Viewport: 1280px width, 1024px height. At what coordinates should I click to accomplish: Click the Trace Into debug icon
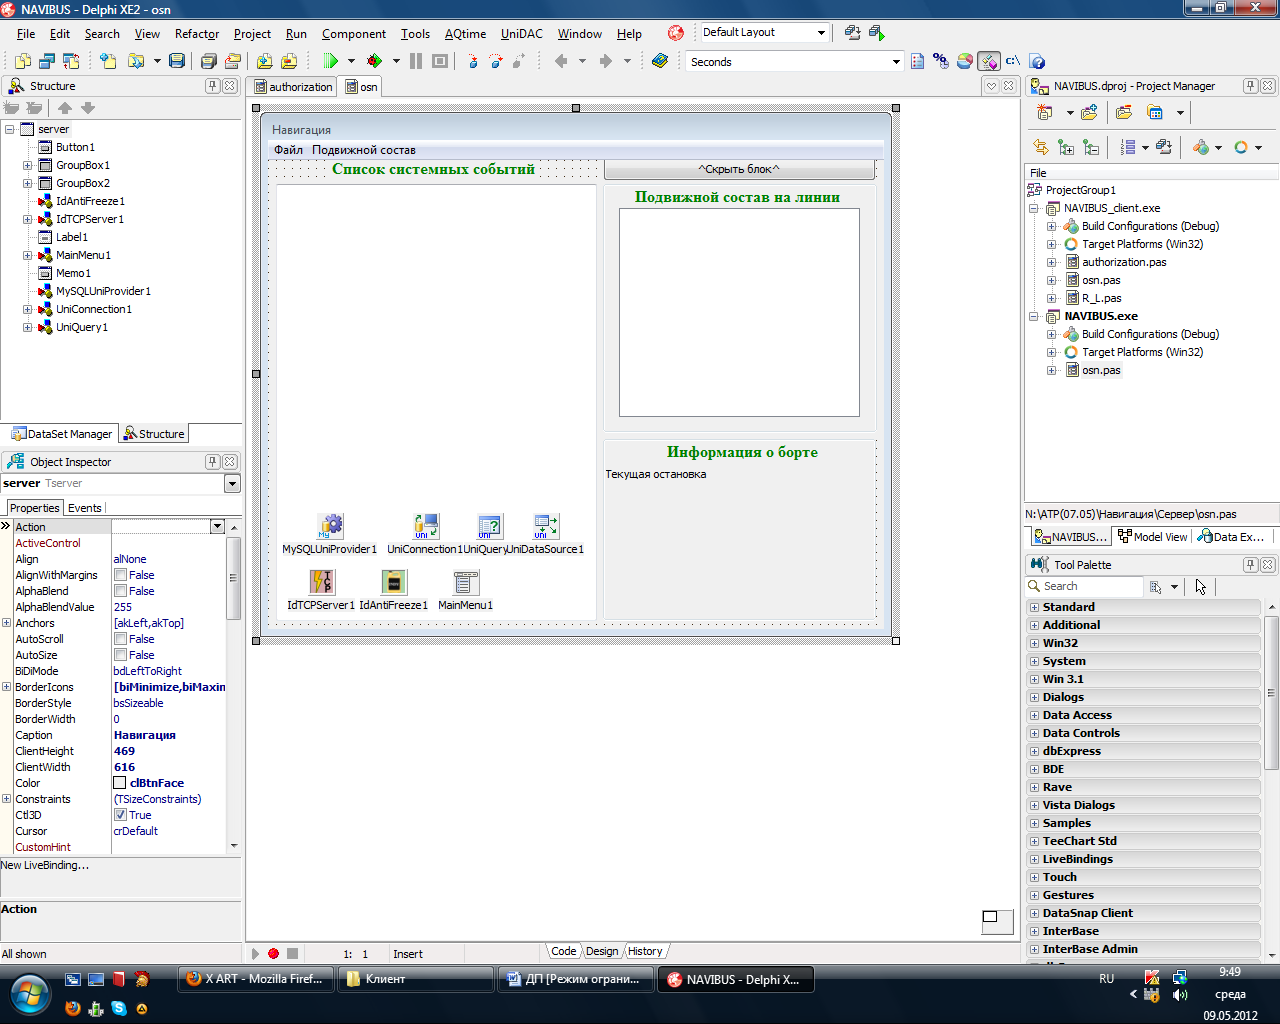click(x=473, y=61)
